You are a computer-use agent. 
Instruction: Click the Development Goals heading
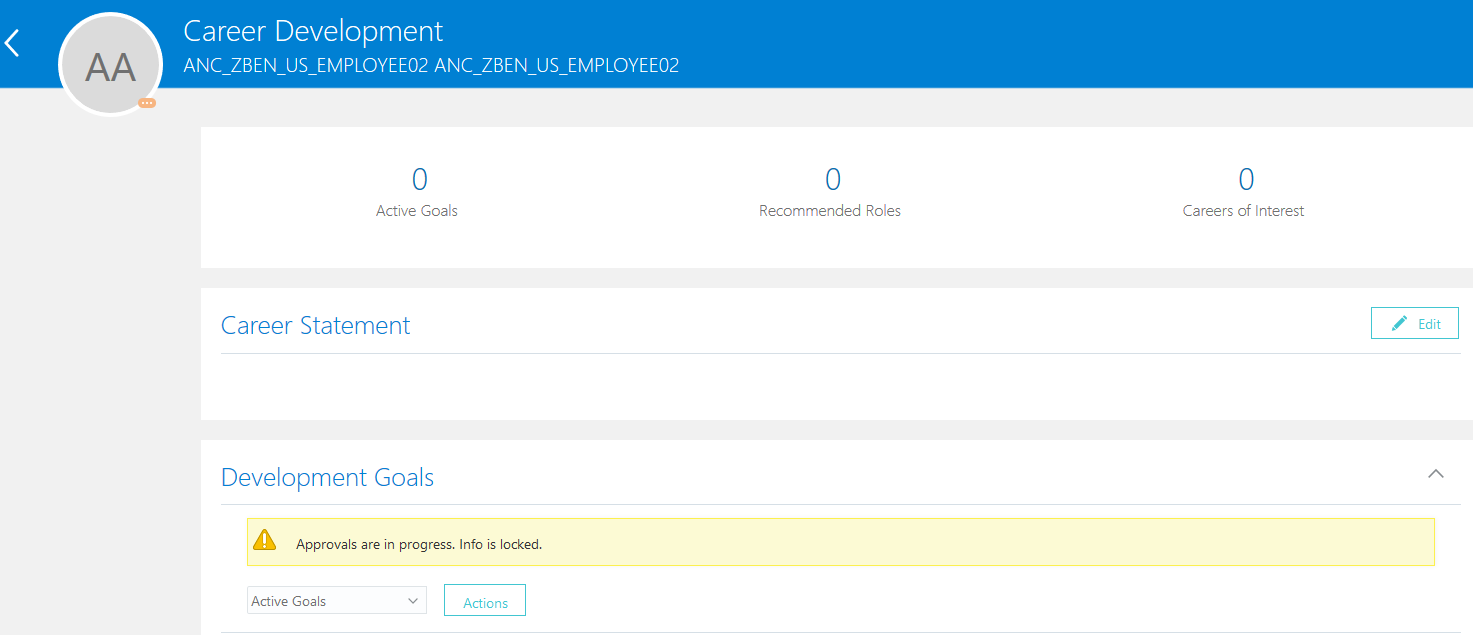click(327, 478)
